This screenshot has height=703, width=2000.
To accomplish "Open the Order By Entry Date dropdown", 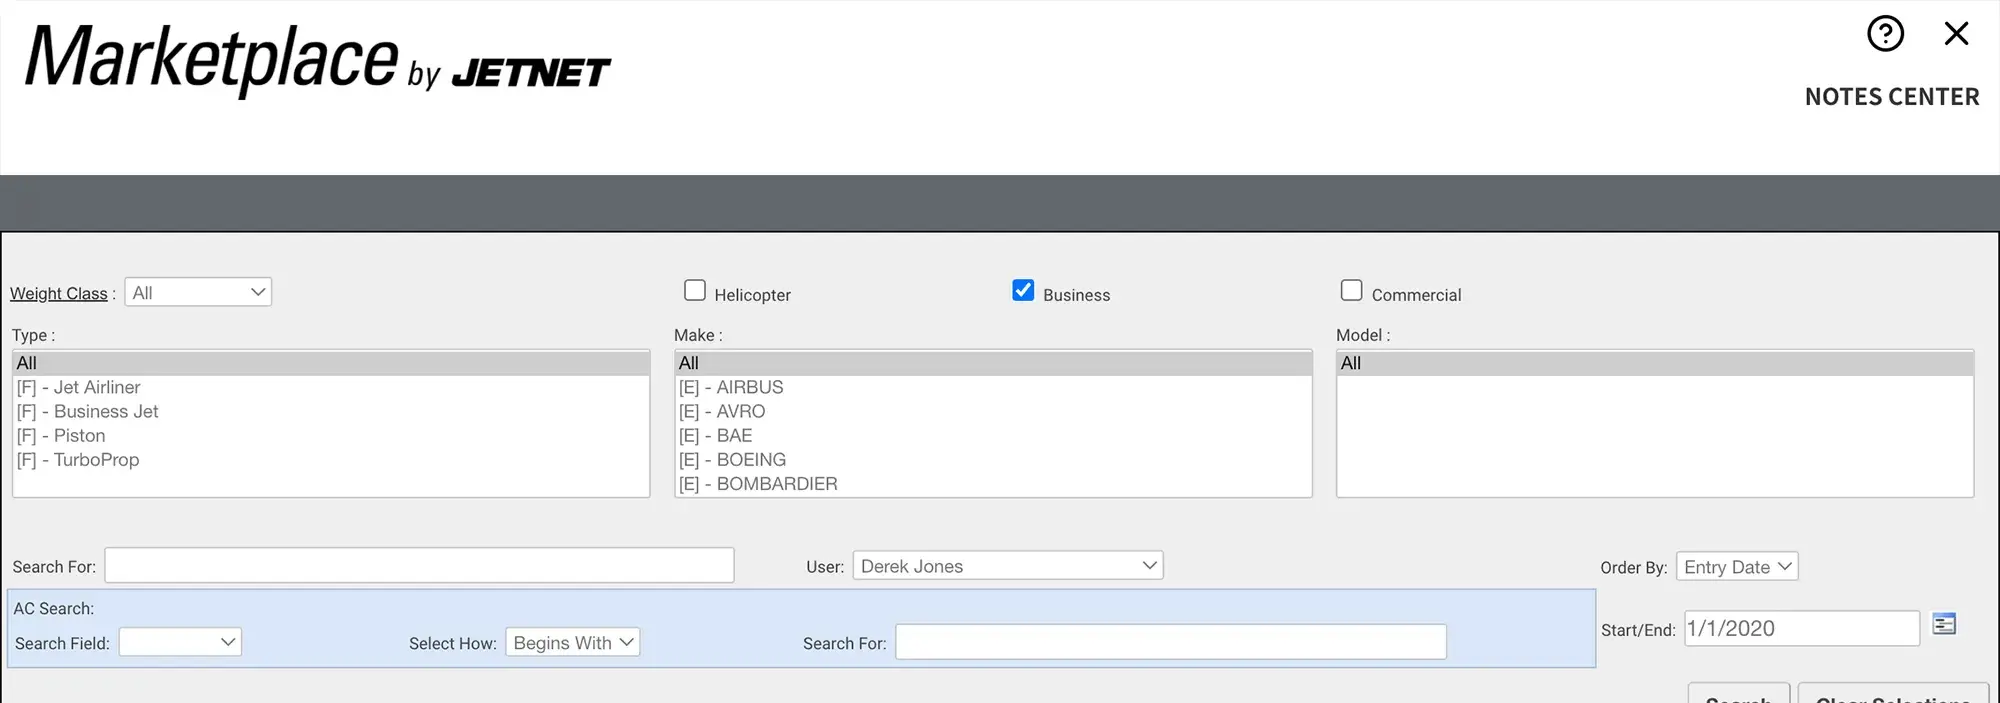I will pyautogui.click(x=1736, y=567).
